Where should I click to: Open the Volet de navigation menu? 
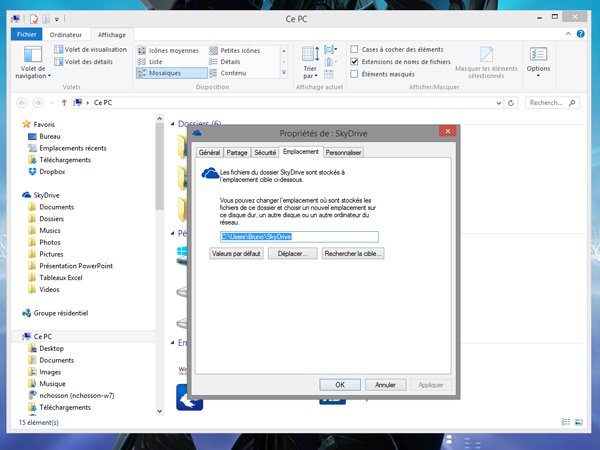[x=33, y=62]
